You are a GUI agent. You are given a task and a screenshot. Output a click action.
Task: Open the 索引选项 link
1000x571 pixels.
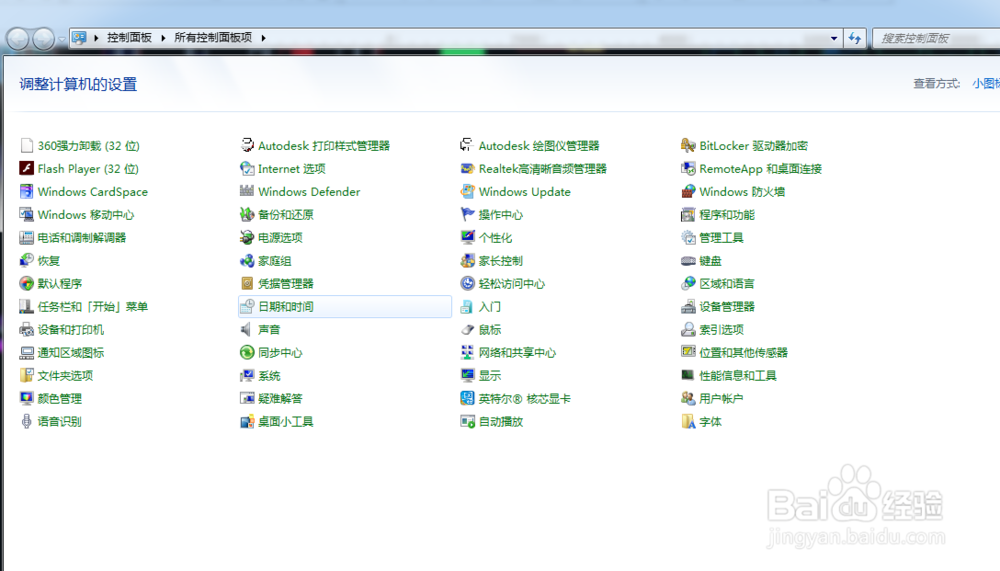pyautogui.click(x=721, y=330)
